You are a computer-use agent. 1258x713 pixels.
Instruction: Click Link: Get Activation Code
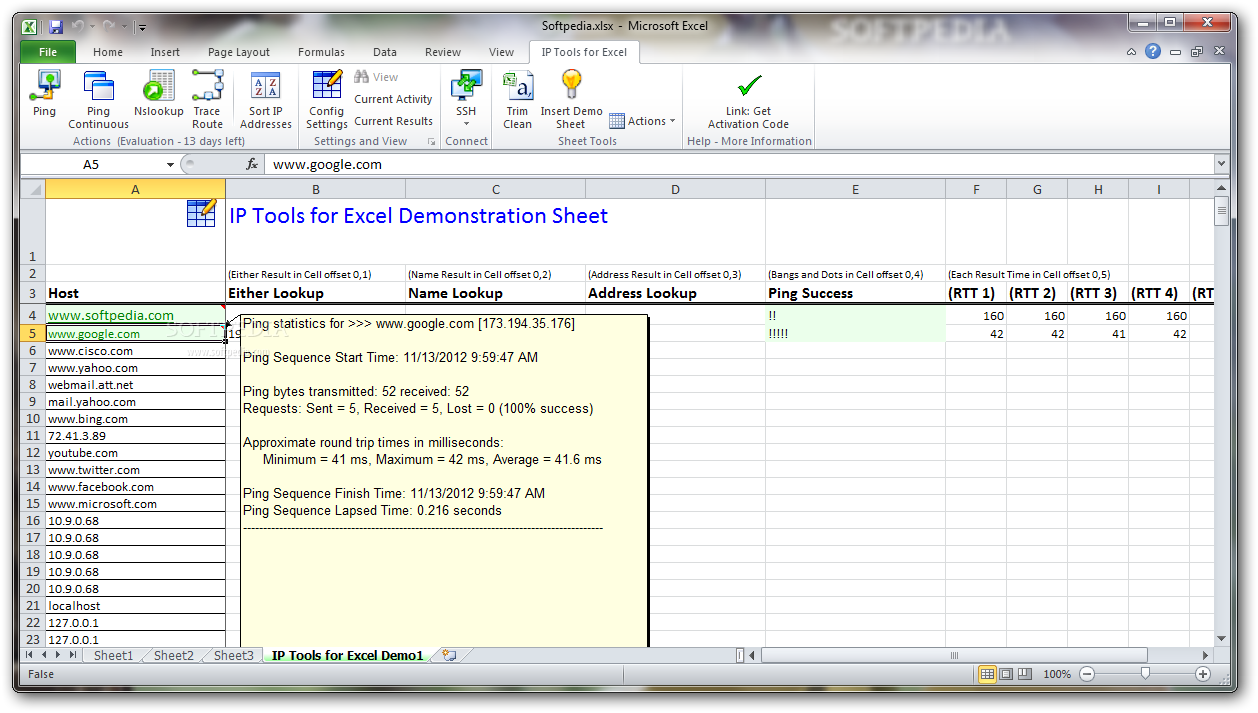click(748, 100)
